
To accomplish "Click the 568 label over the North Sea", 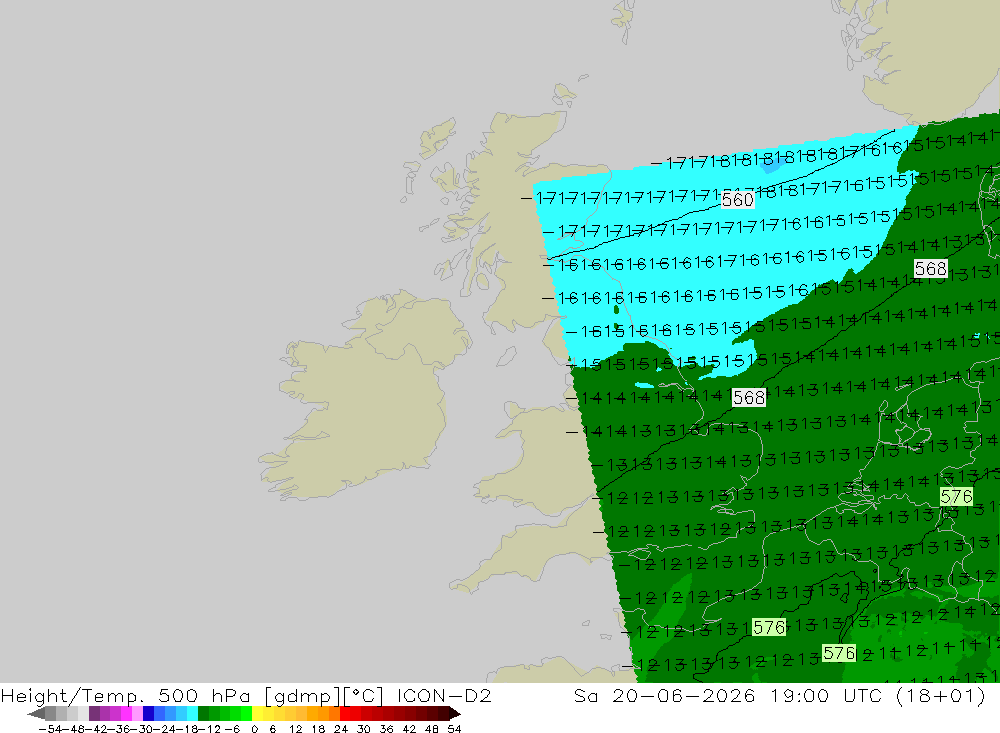I will pyautogui.click(x=749, y=398).
